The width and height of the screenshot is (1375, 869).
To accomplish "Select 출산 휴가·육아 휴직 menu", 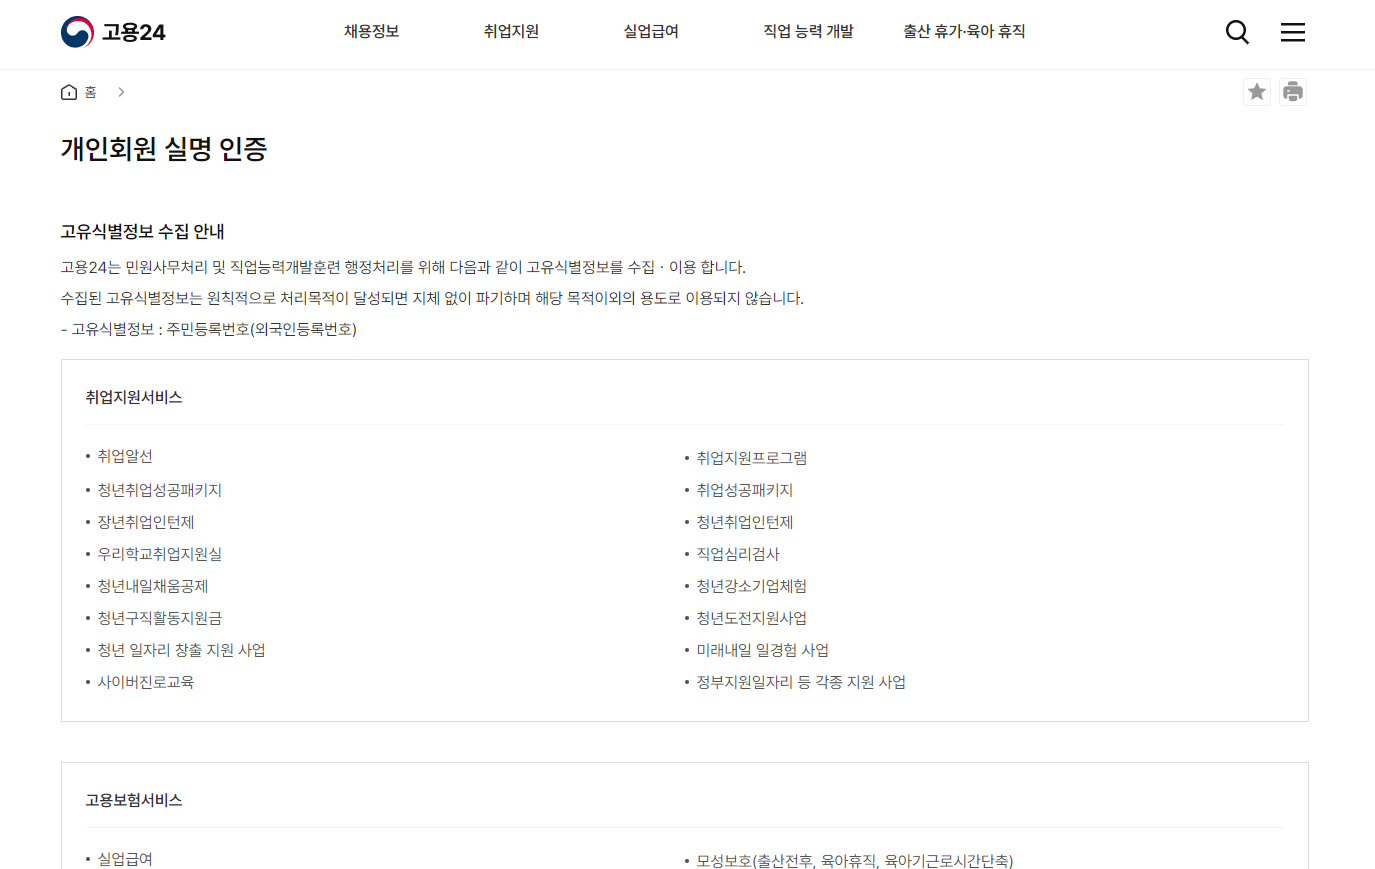I will pos(962,31).
